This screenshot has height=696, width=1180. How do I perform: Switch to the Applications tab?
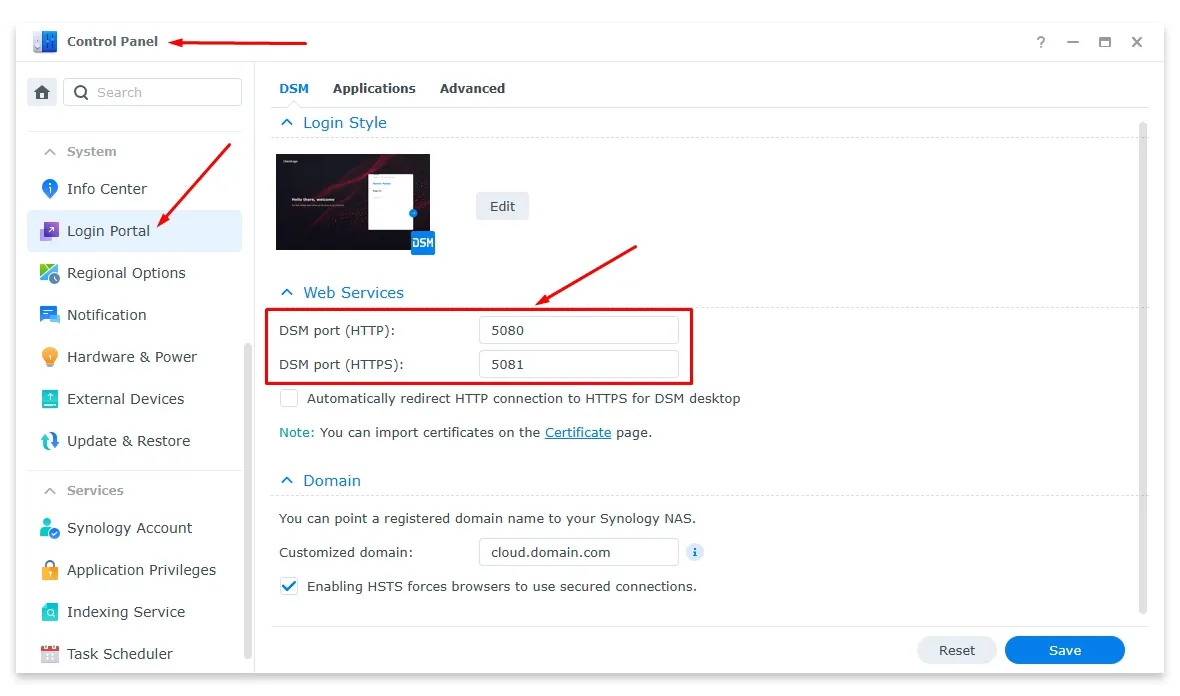coord(374,88)
